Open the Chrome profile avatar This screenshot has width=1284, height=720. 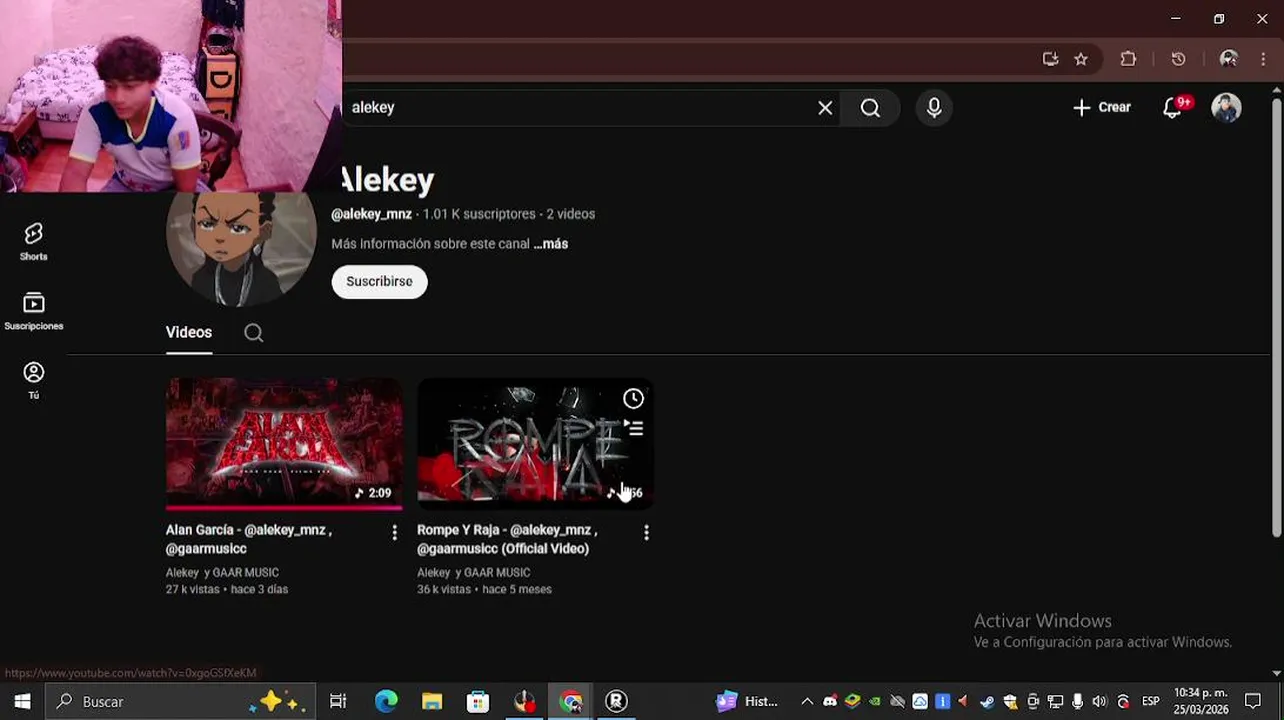pos(1228,59)
